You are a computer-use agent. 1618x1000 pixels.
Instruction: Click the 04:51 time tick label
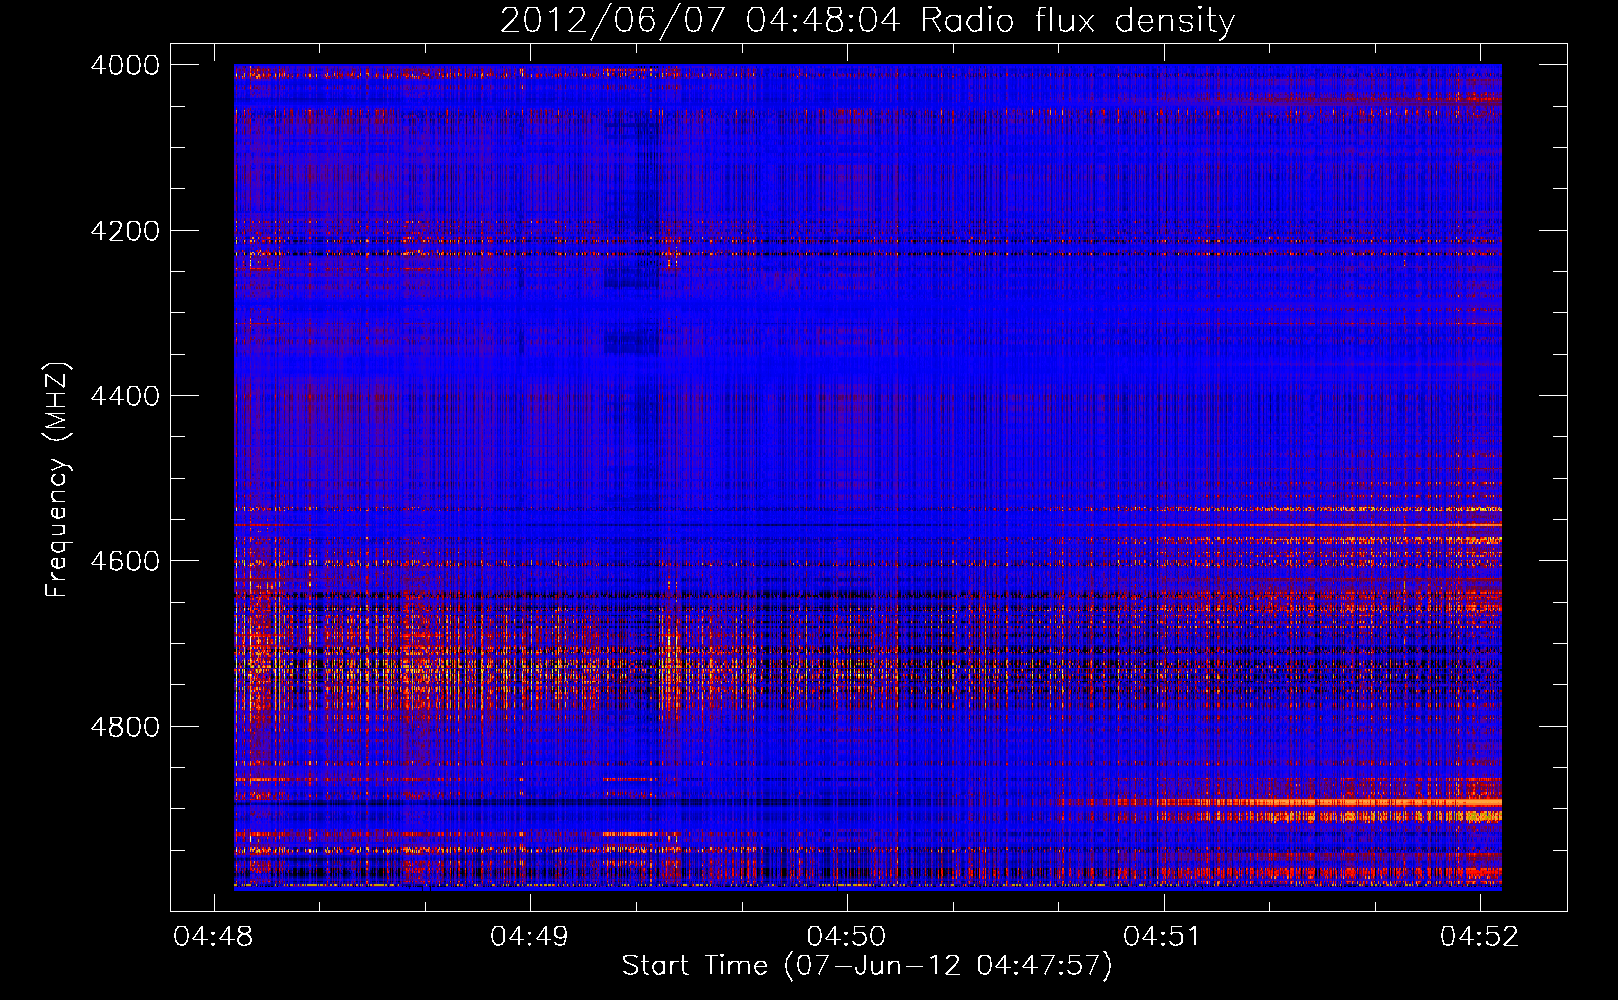1162,936
